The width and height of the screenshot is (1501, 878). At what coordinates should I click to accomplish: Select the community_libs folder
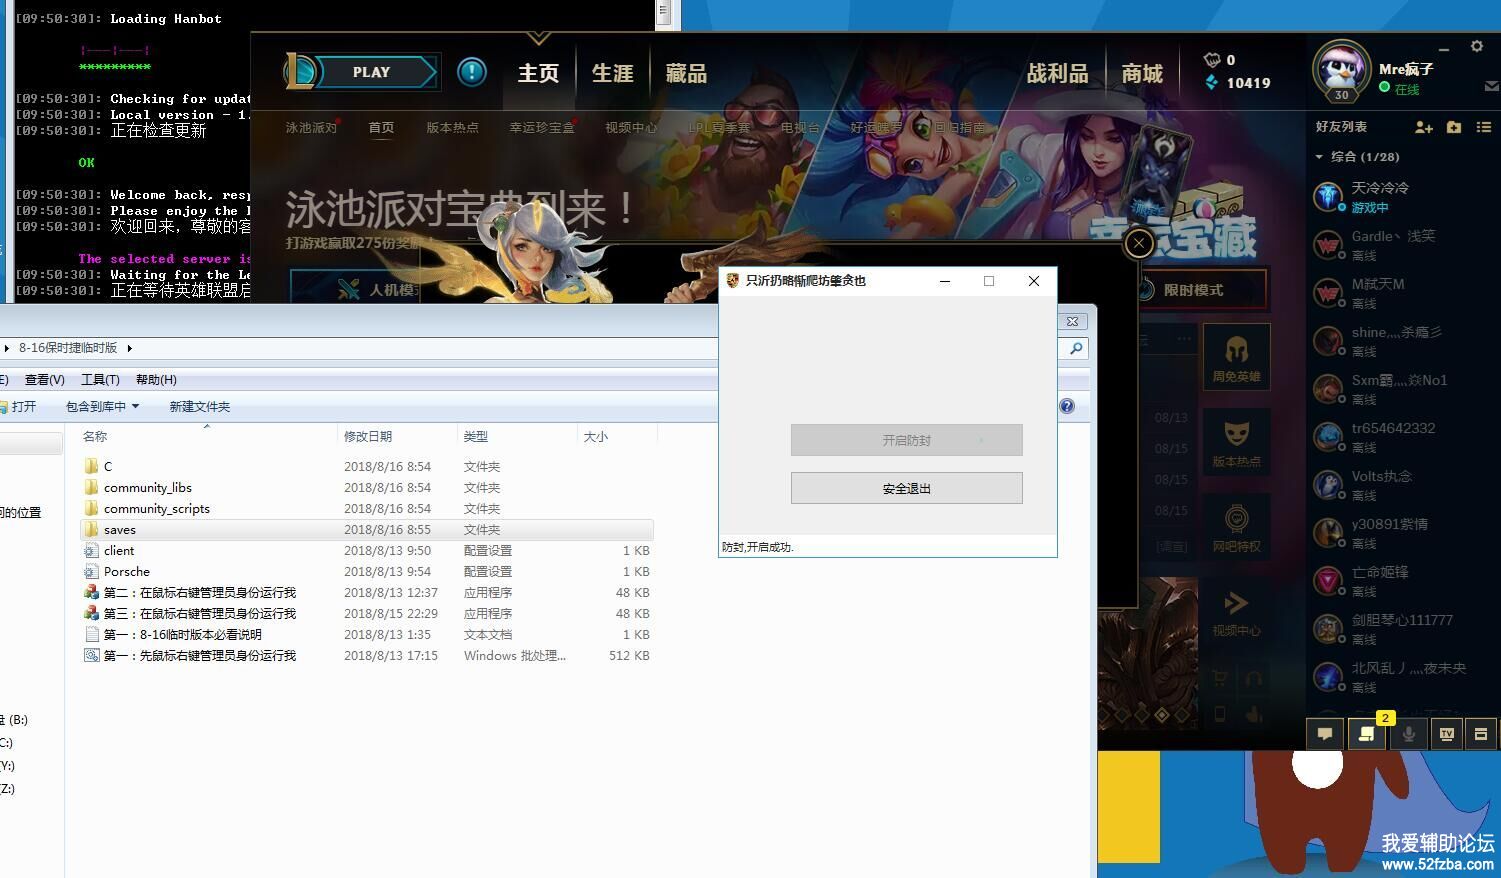pos(147,488)
